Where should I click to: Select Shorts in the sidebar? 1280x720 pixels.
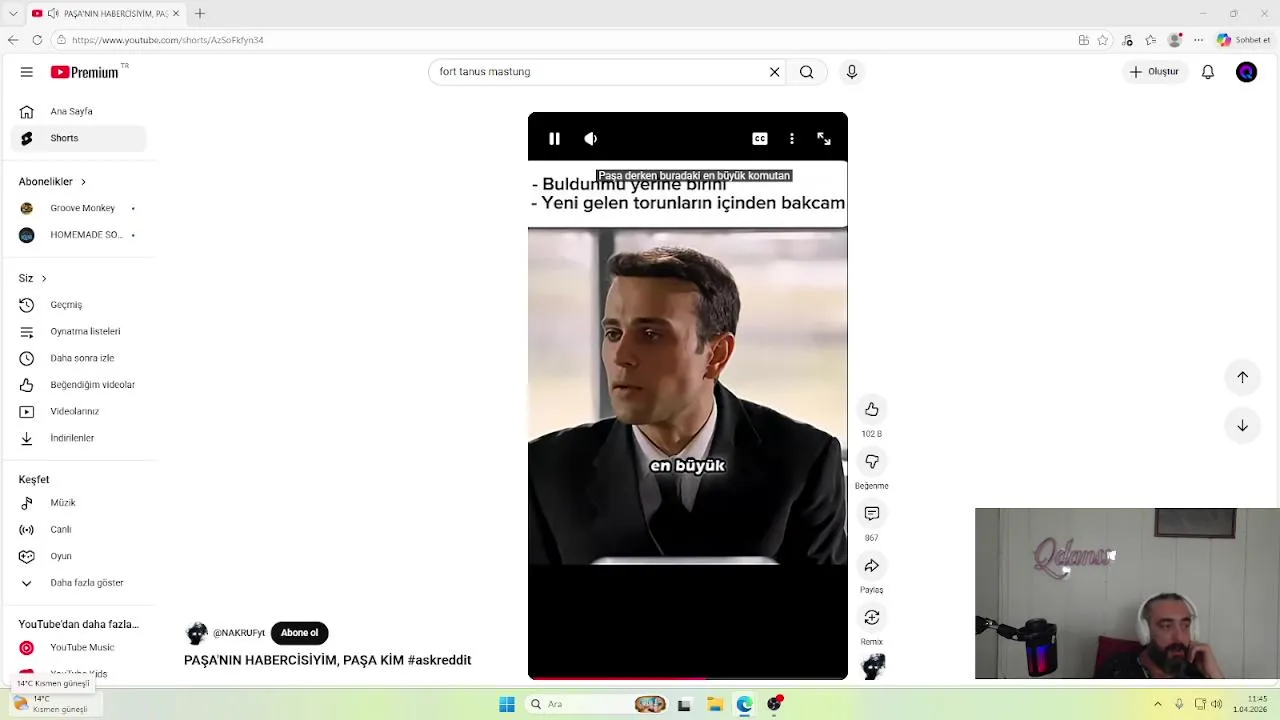78,138
